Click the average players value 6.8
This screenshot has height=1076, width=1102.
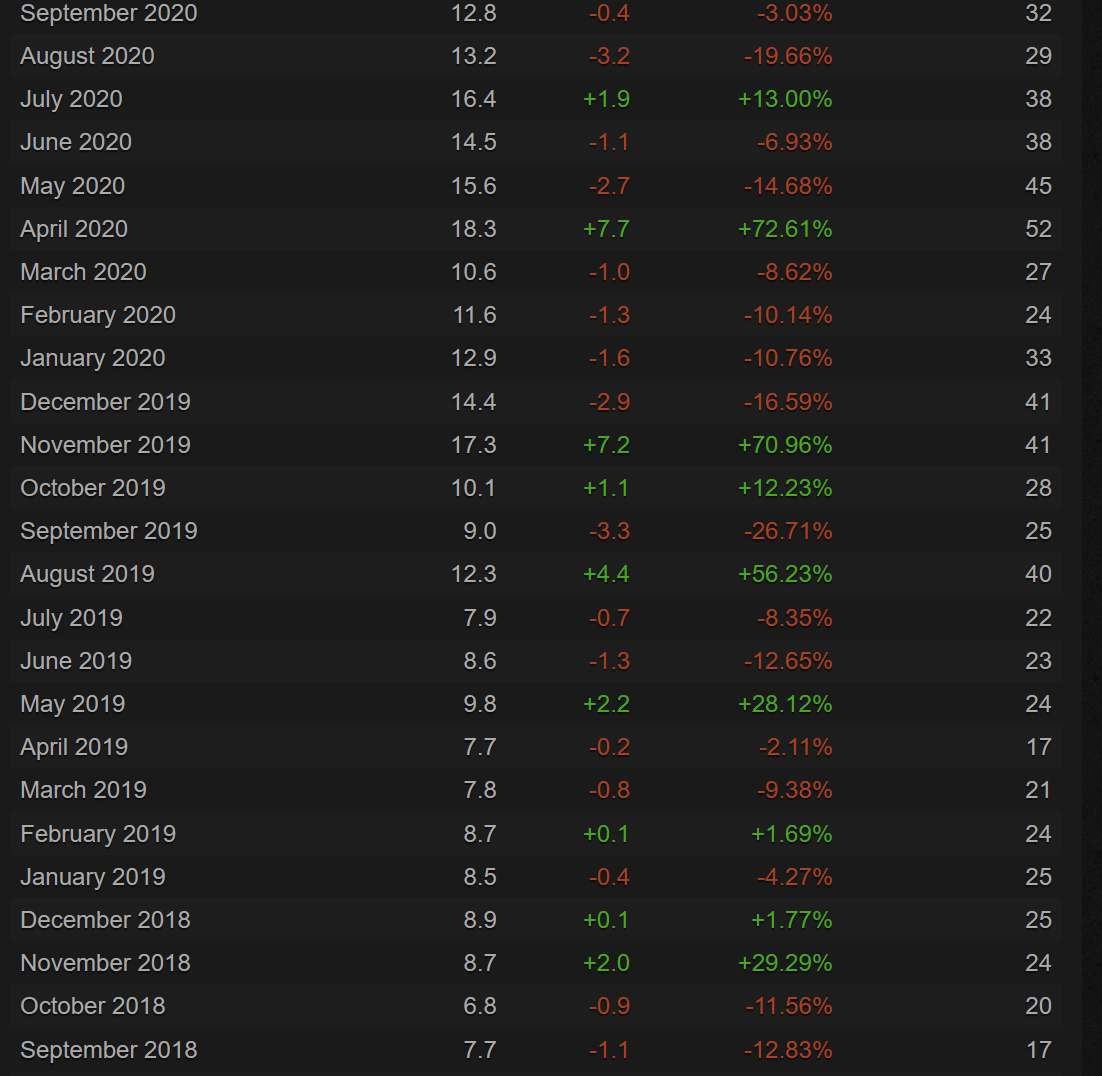tap(480, 1006)
